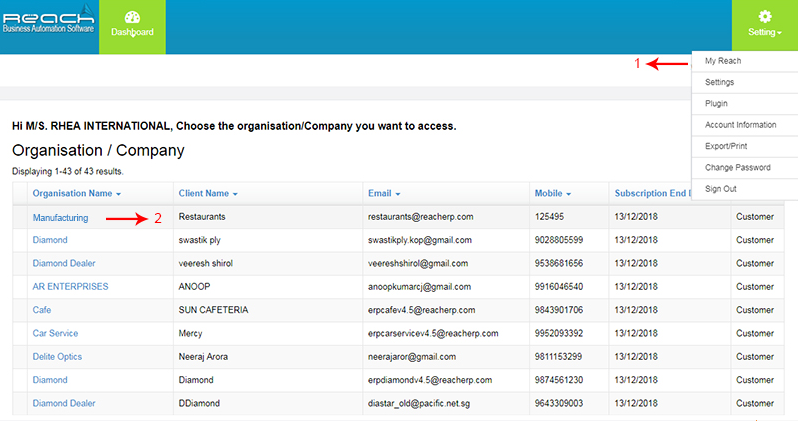Viewport: 798px width, 421px height.
Task: Select Plugin menu entry
Action: [716, 103]
